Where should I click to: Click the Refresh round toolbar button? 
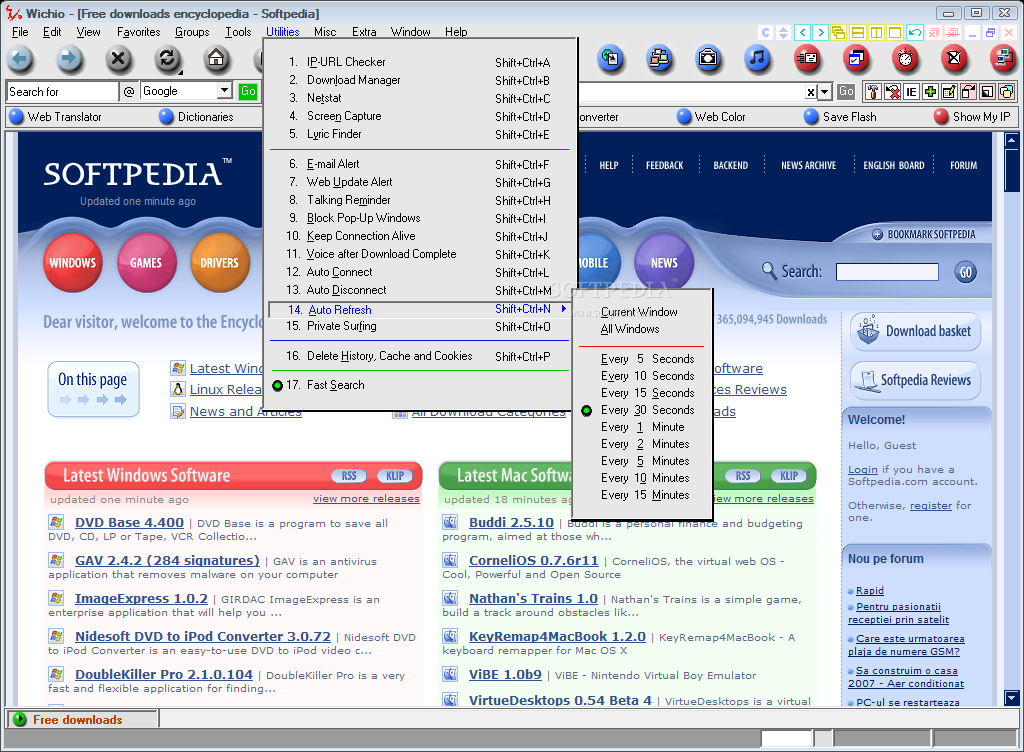pyautogui.click(x=168, y=59)
